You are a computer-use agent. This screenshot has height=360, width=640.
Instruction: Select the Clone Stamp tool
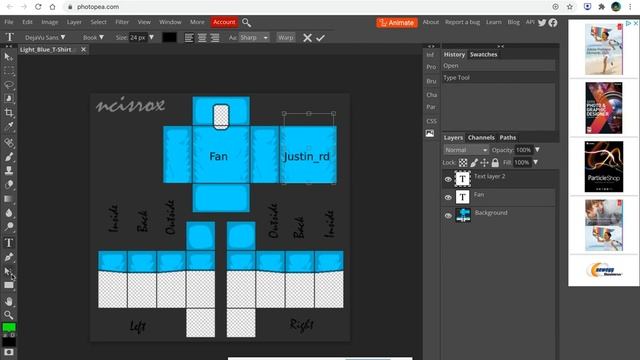pyautogui.click(x=9, y=171)
